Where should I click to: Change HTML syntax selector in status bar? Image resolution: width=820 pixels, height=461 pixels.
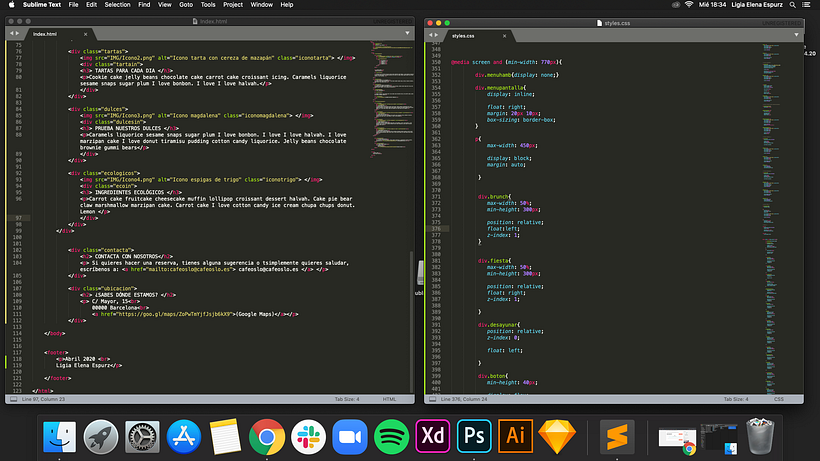(389, 399)
